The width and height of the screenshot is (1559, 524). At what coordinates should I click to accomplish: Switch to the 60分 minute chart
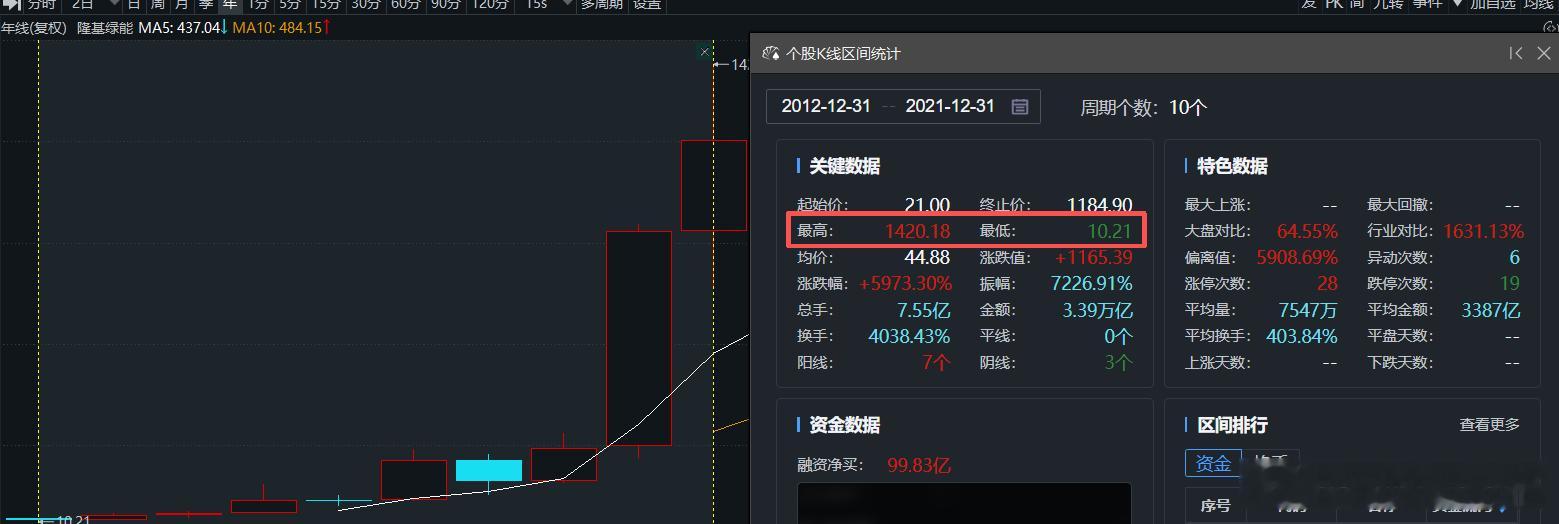tap(406, 4)
